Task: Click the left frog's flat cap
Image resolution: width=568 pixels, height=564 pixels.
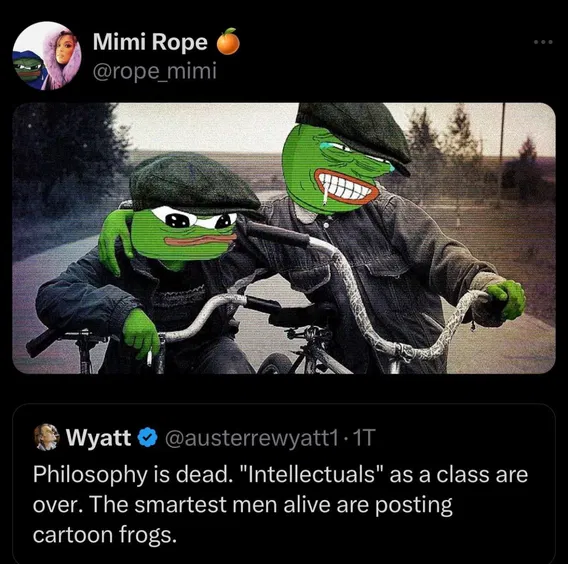Action: 193,183
